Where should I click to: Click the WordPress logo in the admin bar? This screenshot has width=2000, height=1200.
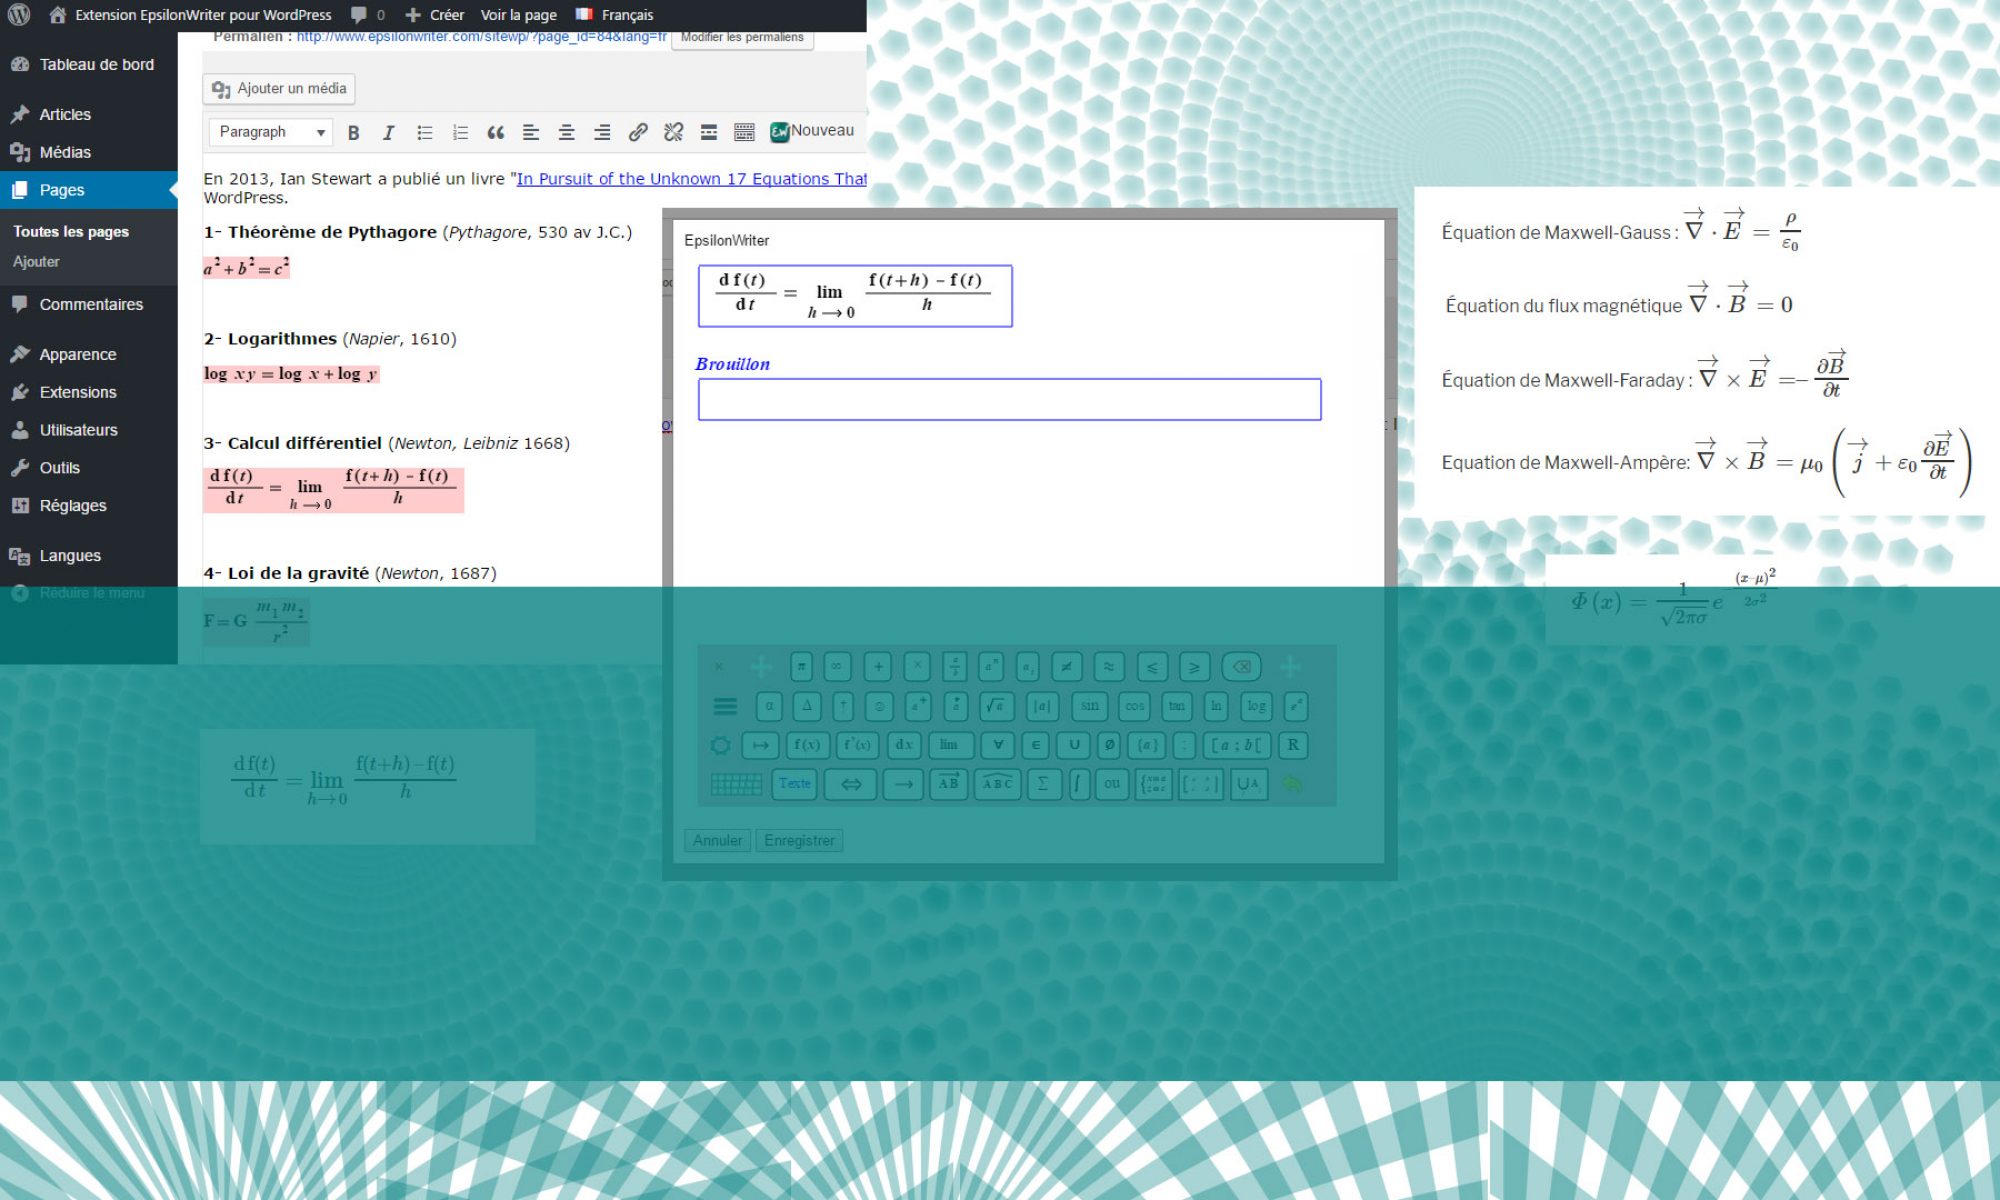[19, 15]
